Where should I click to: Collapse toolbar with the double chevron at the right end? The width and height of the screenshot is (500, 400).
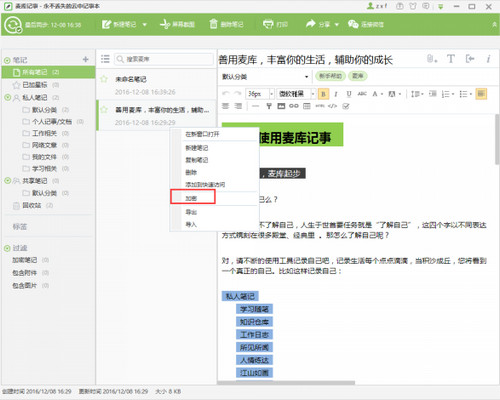[x=494, y=25]
